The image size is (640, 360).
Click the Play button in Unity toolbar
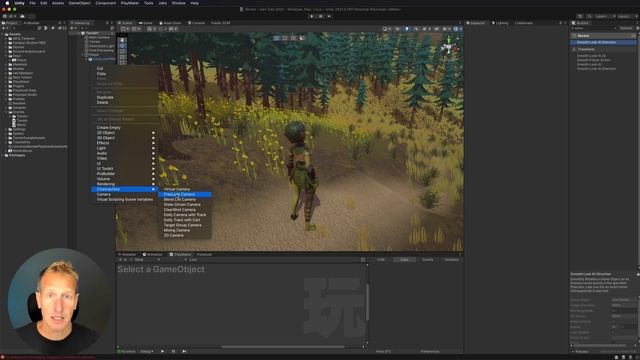point(312,16)
